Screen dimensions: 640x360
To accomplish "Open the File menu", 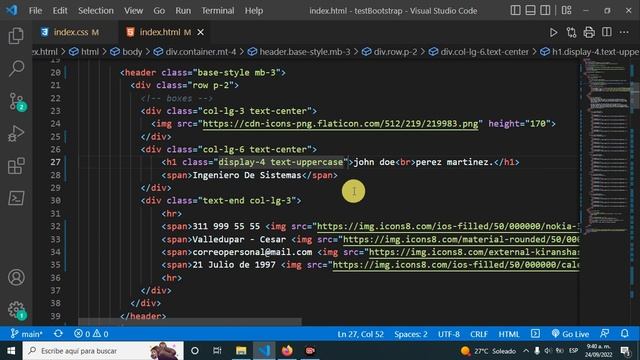I will 36,11.
